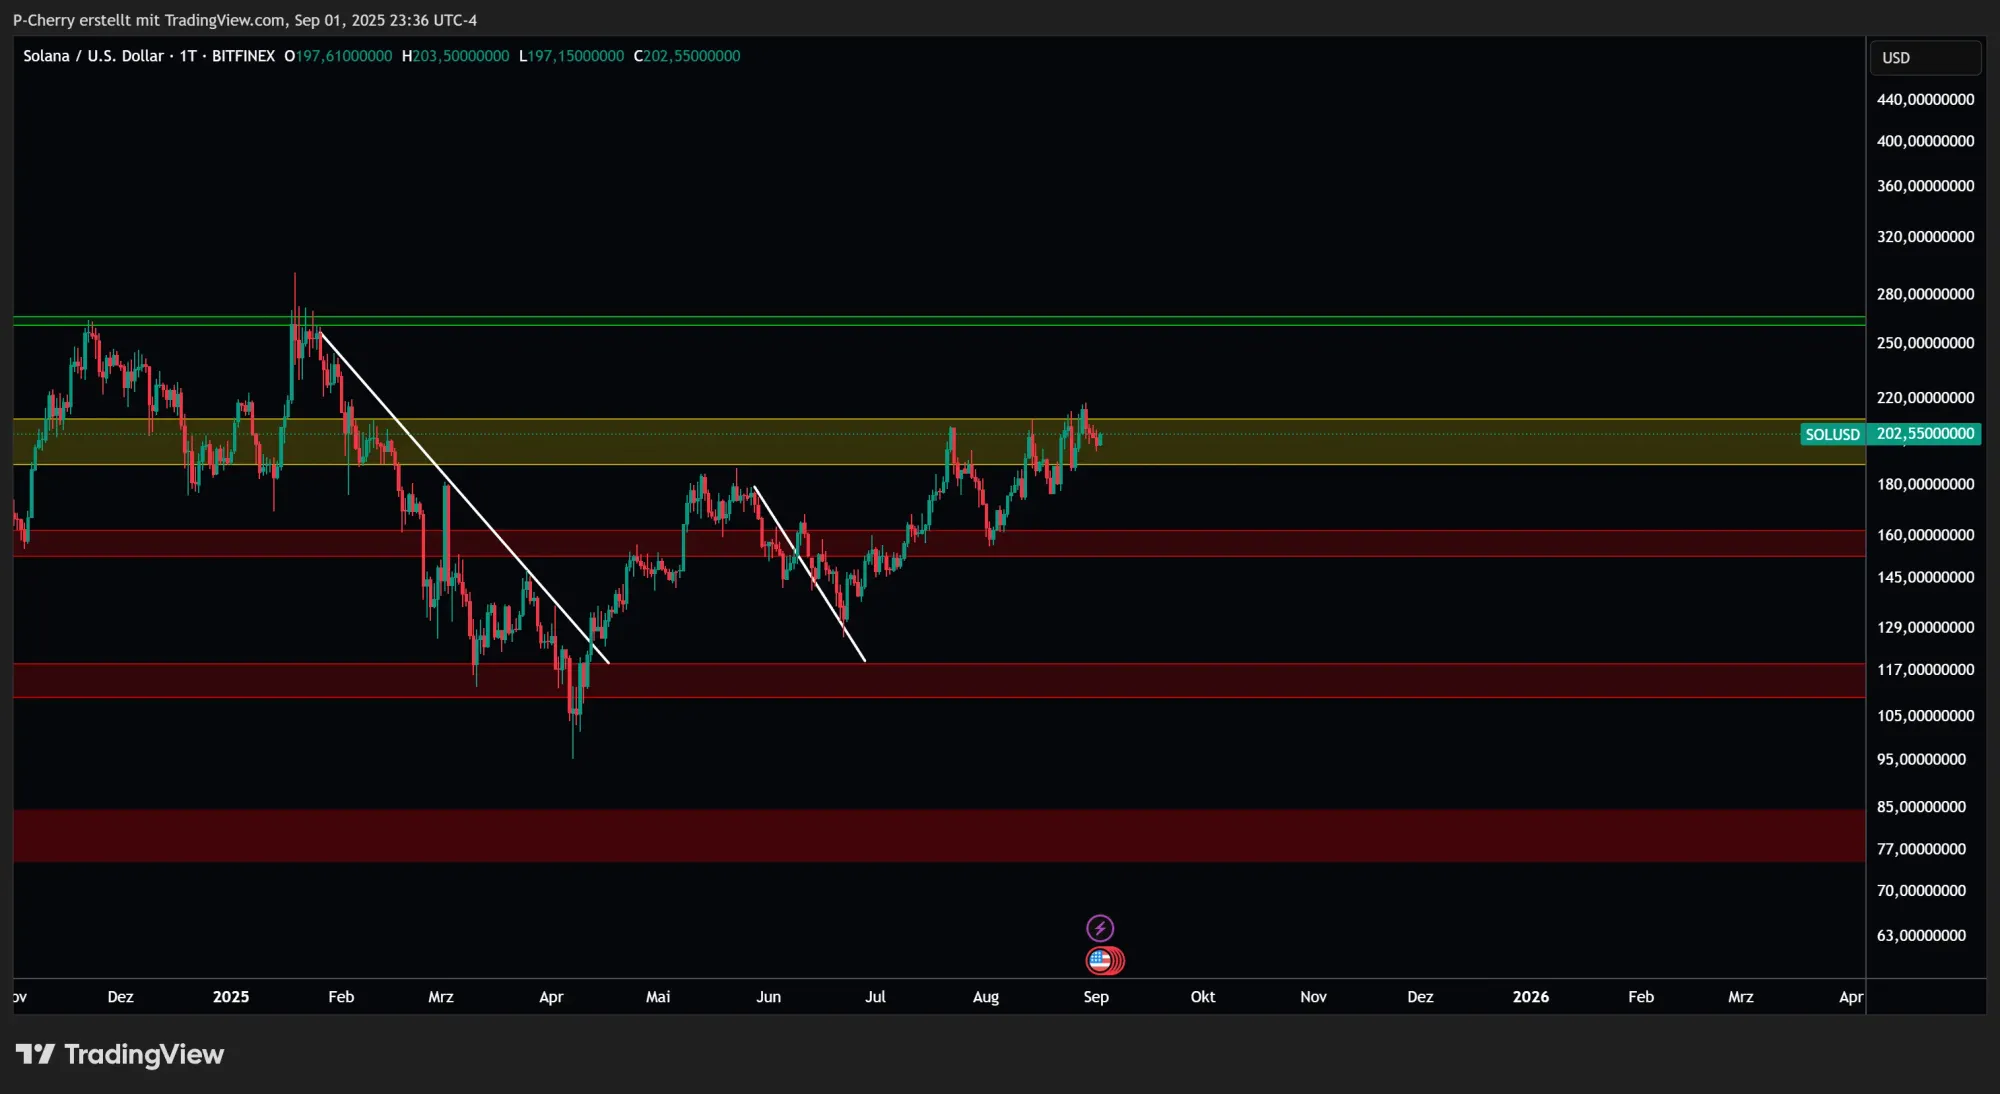This screenshot has height=1094, width=2000.
Task: Select the dark red zone near 80
Action: click(939, 836)
